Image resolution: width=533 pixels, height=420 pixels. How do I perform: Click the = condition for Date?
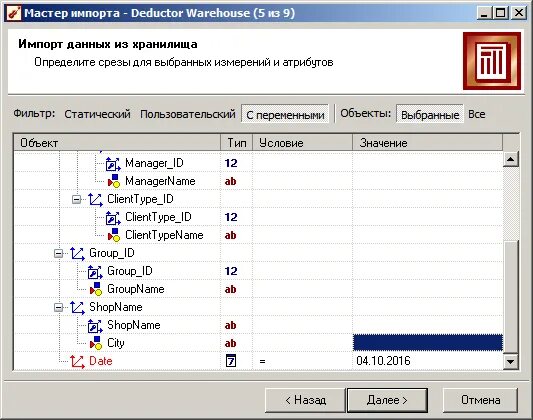262,361
